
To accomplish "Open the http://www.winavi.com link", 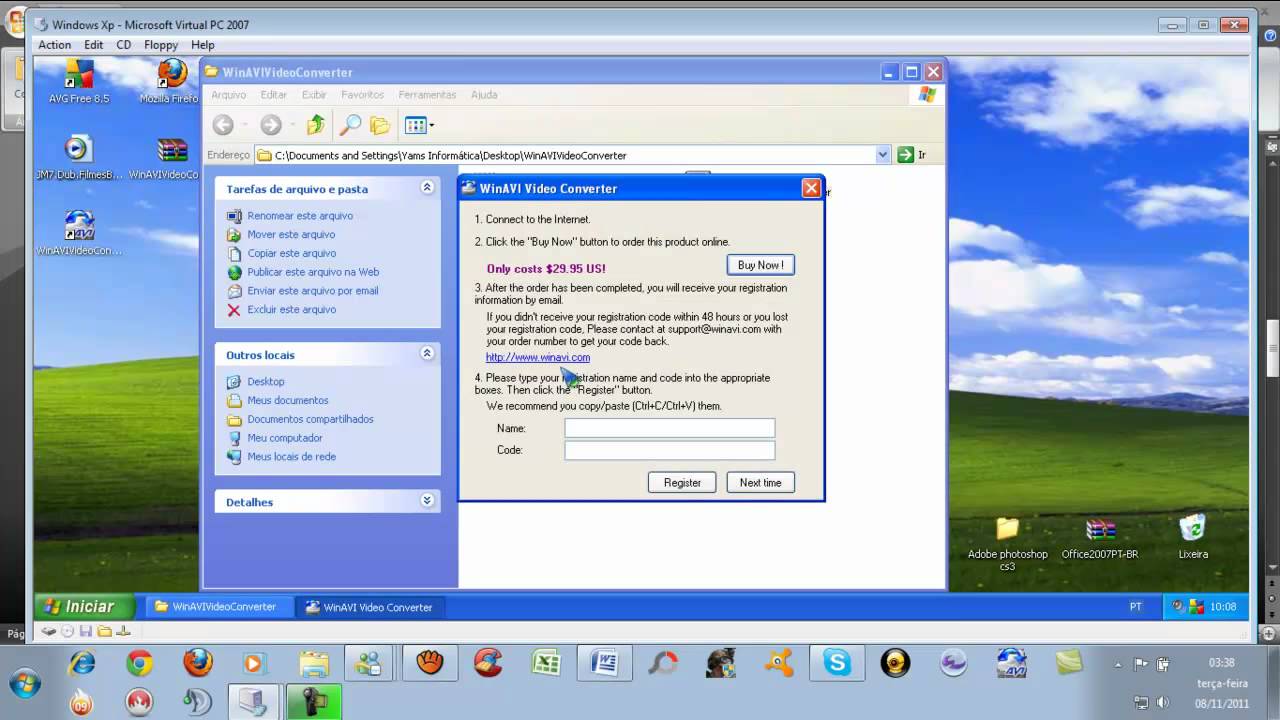I will pyautogui.click(x=538, y=357).
